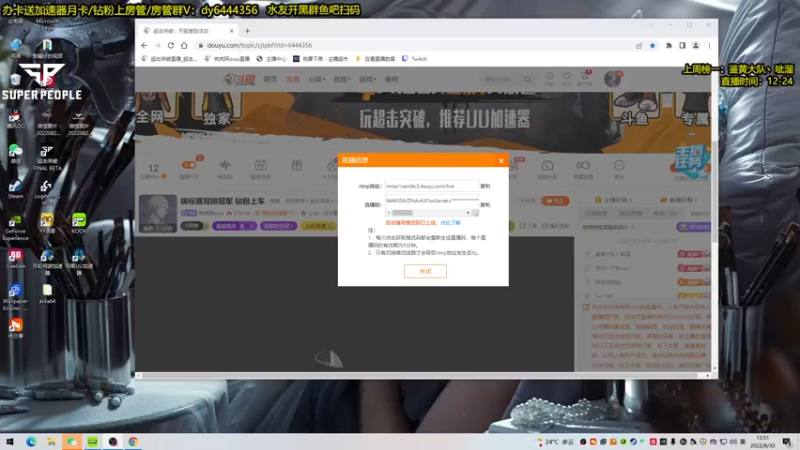Open the first Douyu nav item next to logo
Viewport: 800px width, 450px height.
click(270, 80)
